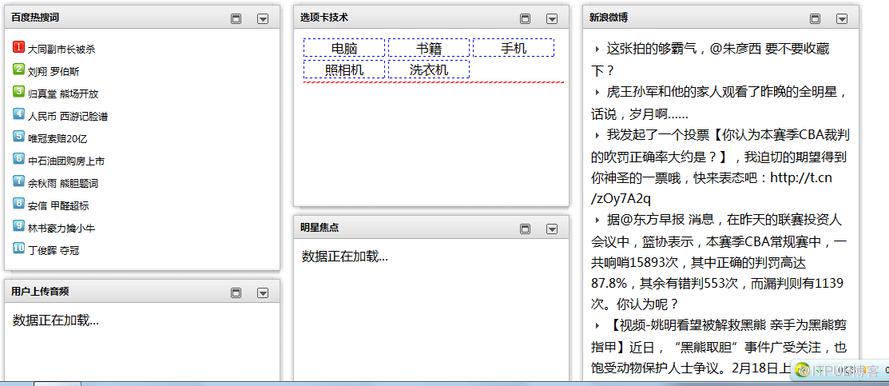Open hot search 唯冠索赔20亿
The height and width of the screenshot is (386, 889).
(x=57, y=139)
